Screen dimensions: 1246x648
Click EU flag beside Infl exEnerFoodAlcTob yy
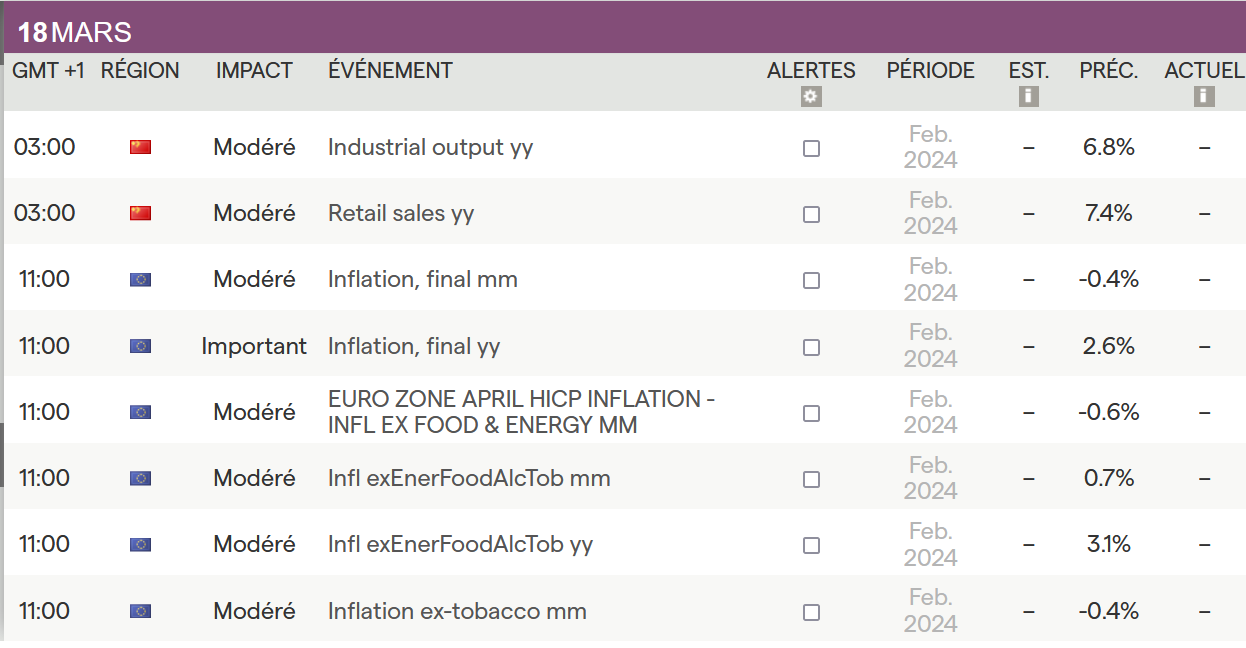140,545
